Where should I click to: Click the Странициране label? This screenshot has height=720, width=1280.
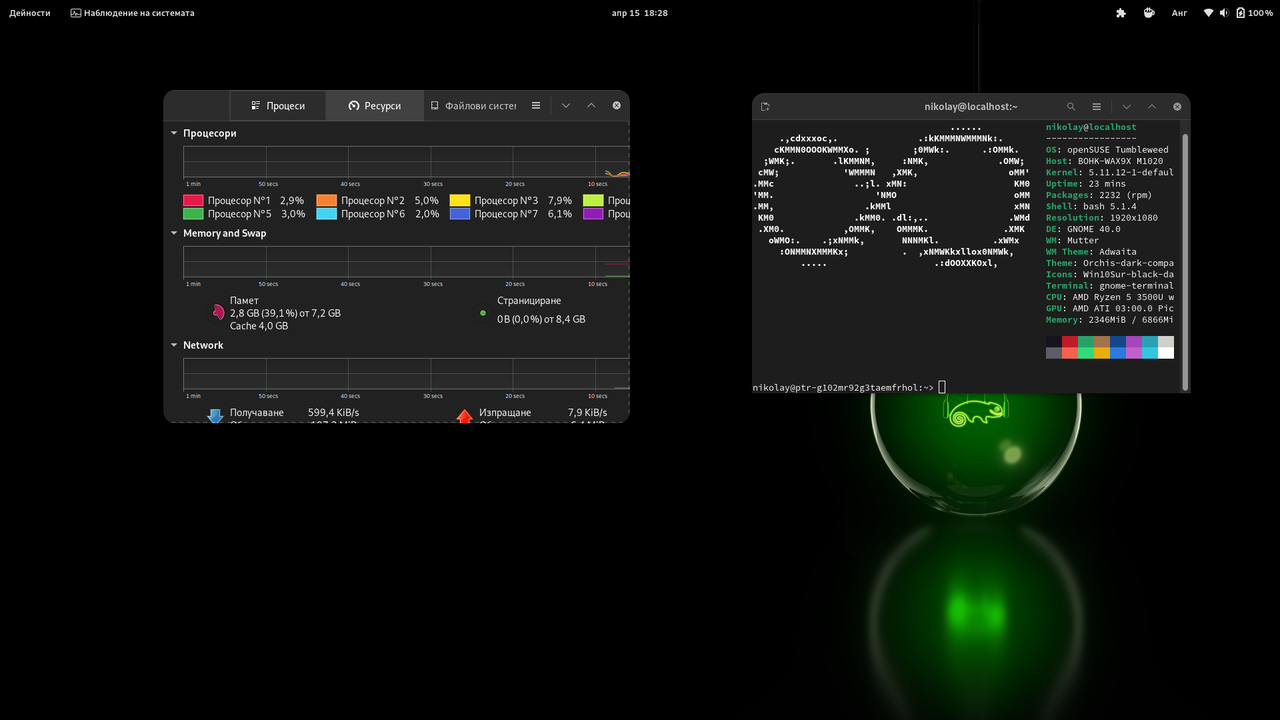click(529, 300)
